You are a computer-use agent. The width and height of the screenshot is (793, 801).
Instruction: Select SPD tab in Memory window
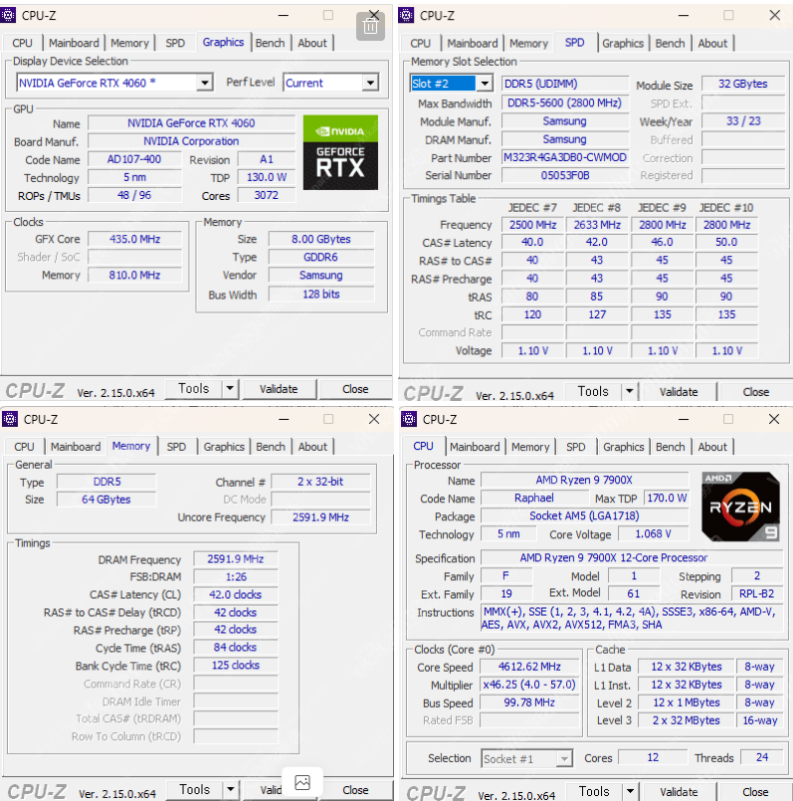tap(176, 446)
